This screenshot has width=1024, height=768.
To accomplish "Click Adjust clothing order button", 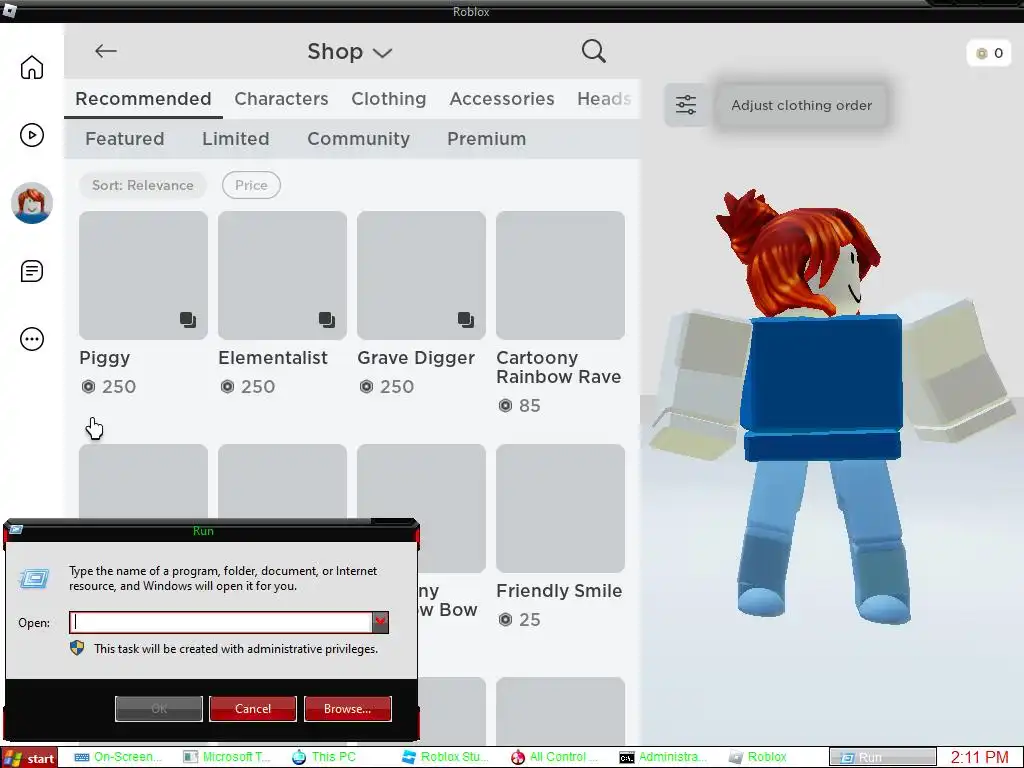I will [801, 105].
